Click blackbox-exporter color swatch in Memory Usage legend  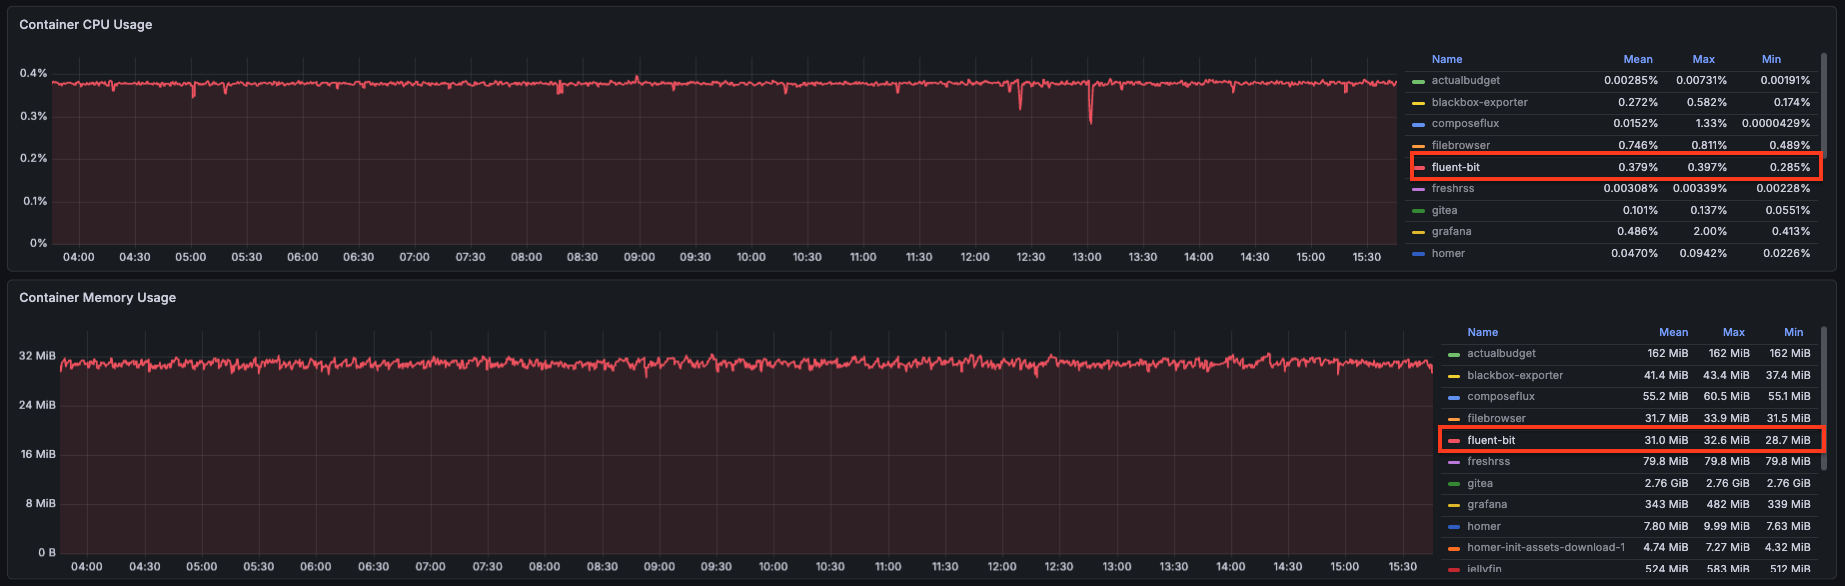point(1454,376)
